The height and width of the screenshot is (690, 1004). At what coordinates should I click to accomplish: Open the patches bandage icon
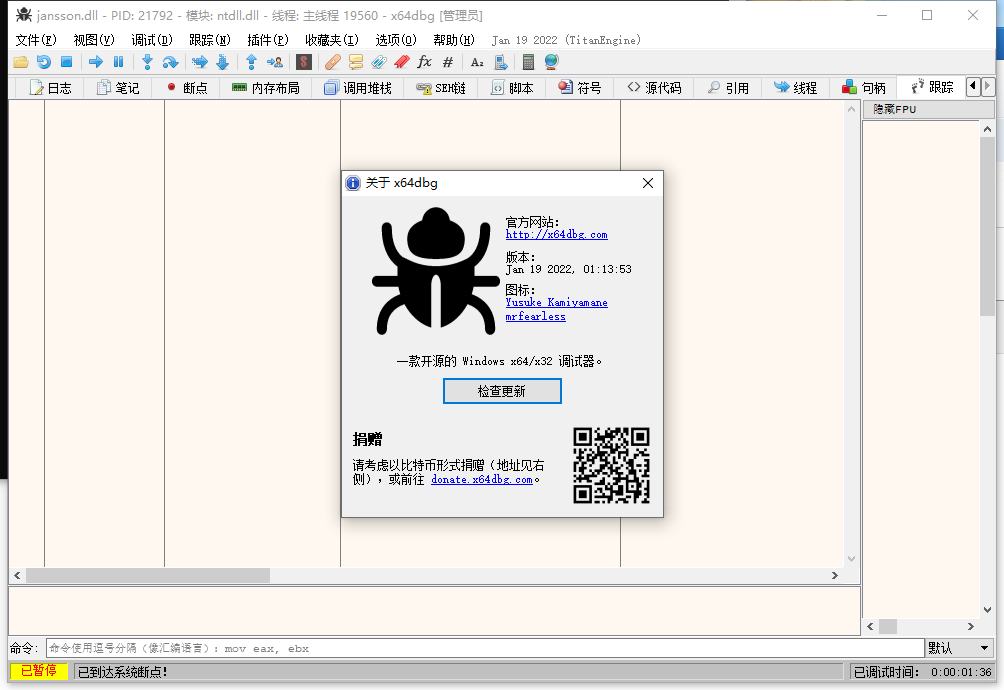pos(333,62)
